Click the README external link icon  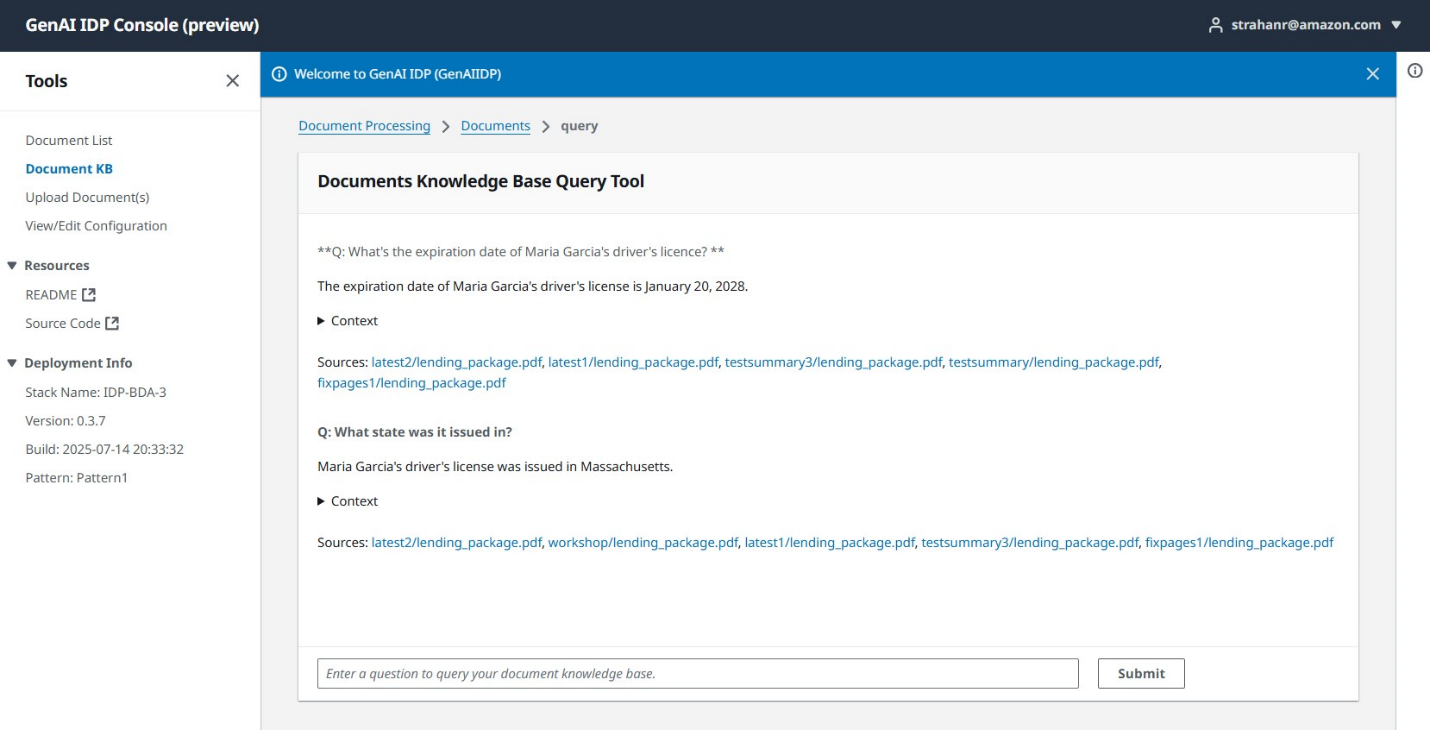pos(89,295)
